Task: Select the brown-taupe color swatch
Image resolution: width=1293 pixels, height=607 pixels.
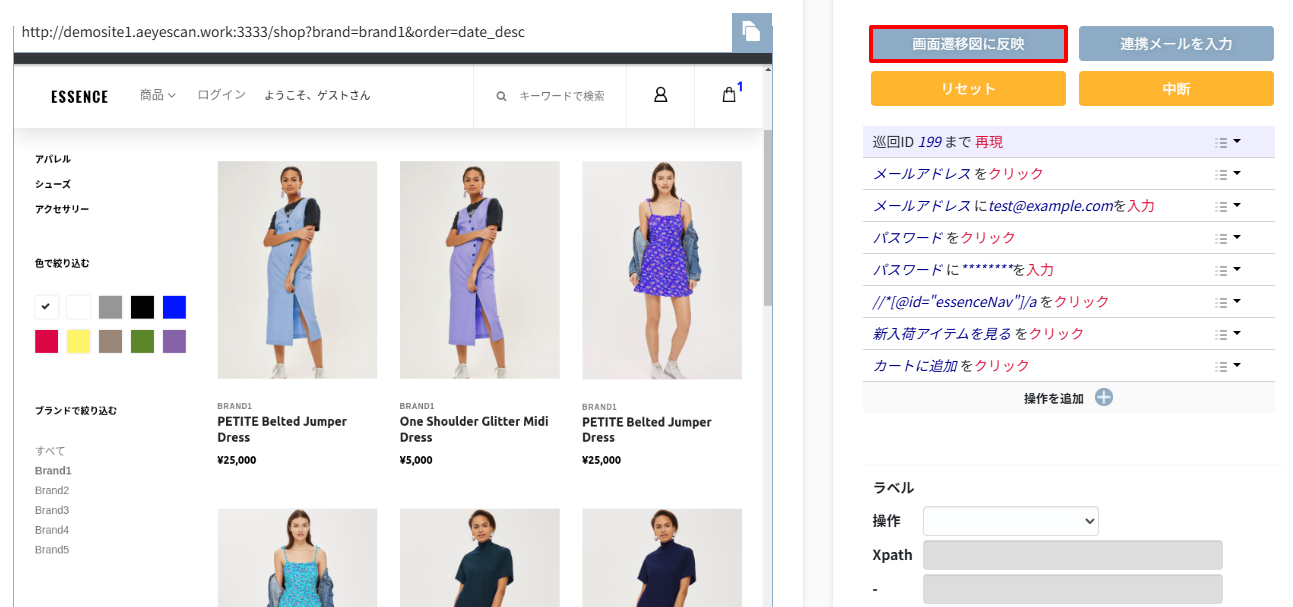Action: pos(111,341)
